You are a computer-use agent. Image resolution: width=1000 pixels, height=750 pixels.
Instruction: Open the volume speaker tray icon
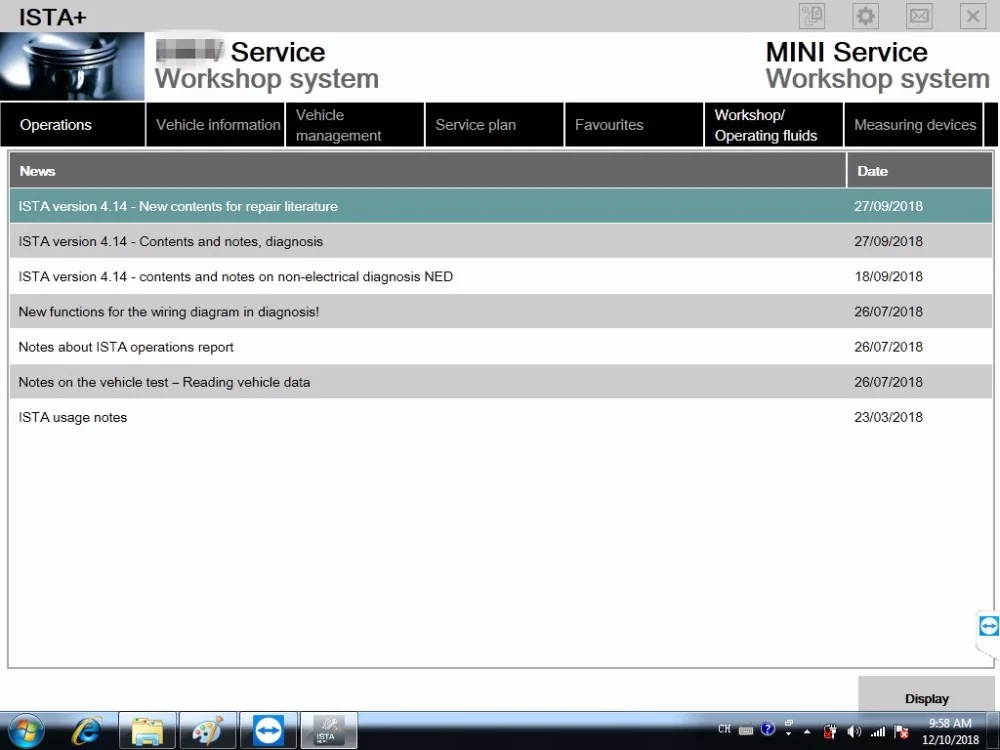tap(854, 732)
